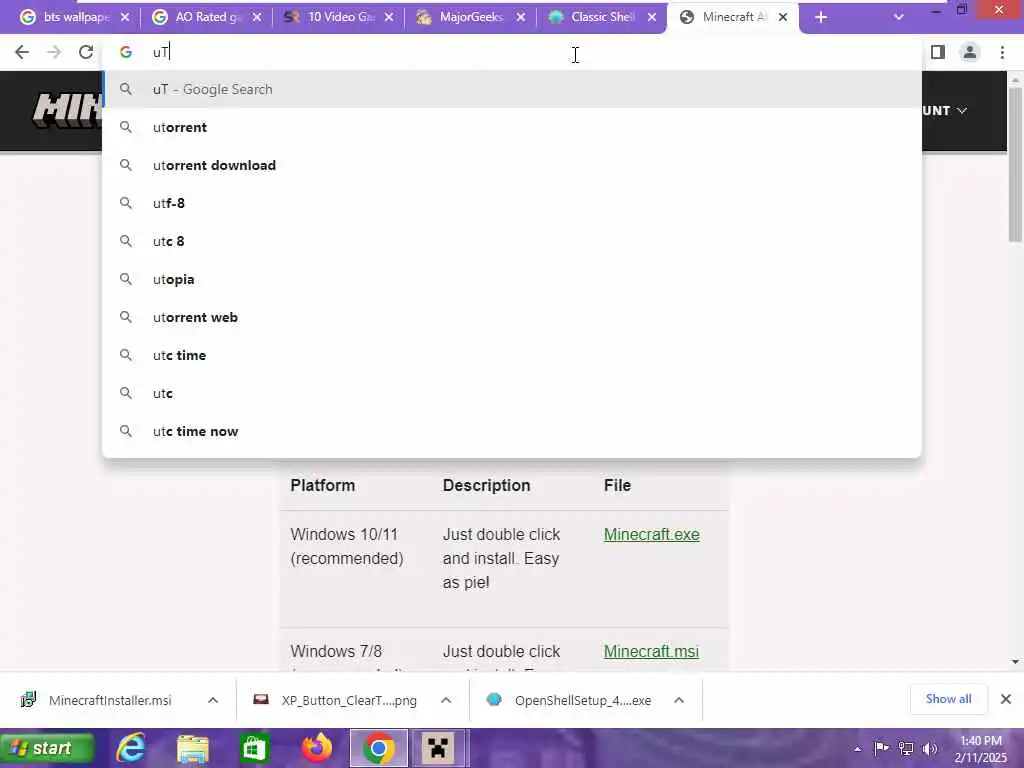Screen dimensions: 1024x768
Task: Open a new tab with plus button
Action: pos(821,18)
